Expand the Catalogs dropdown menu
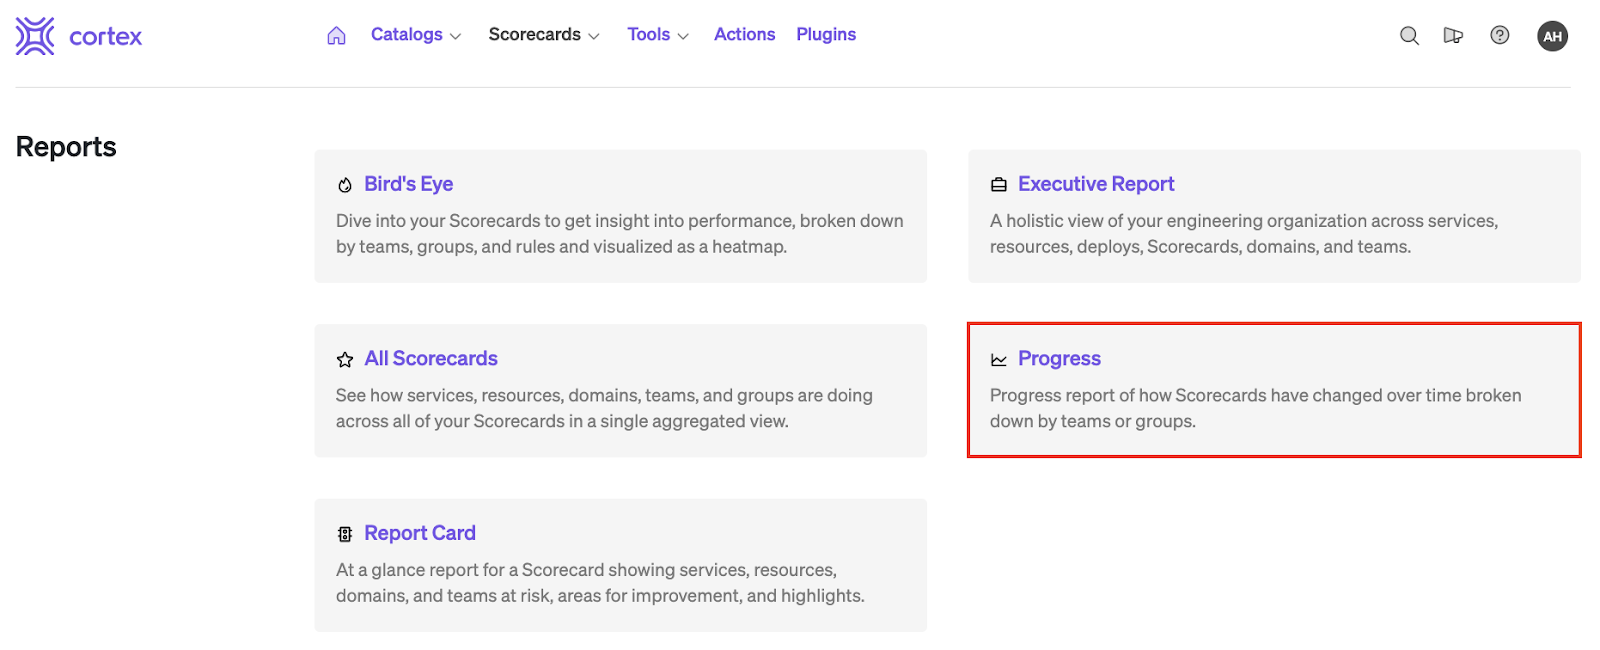The width and height of the screenshot is (1600, 650). coord(415,35)
